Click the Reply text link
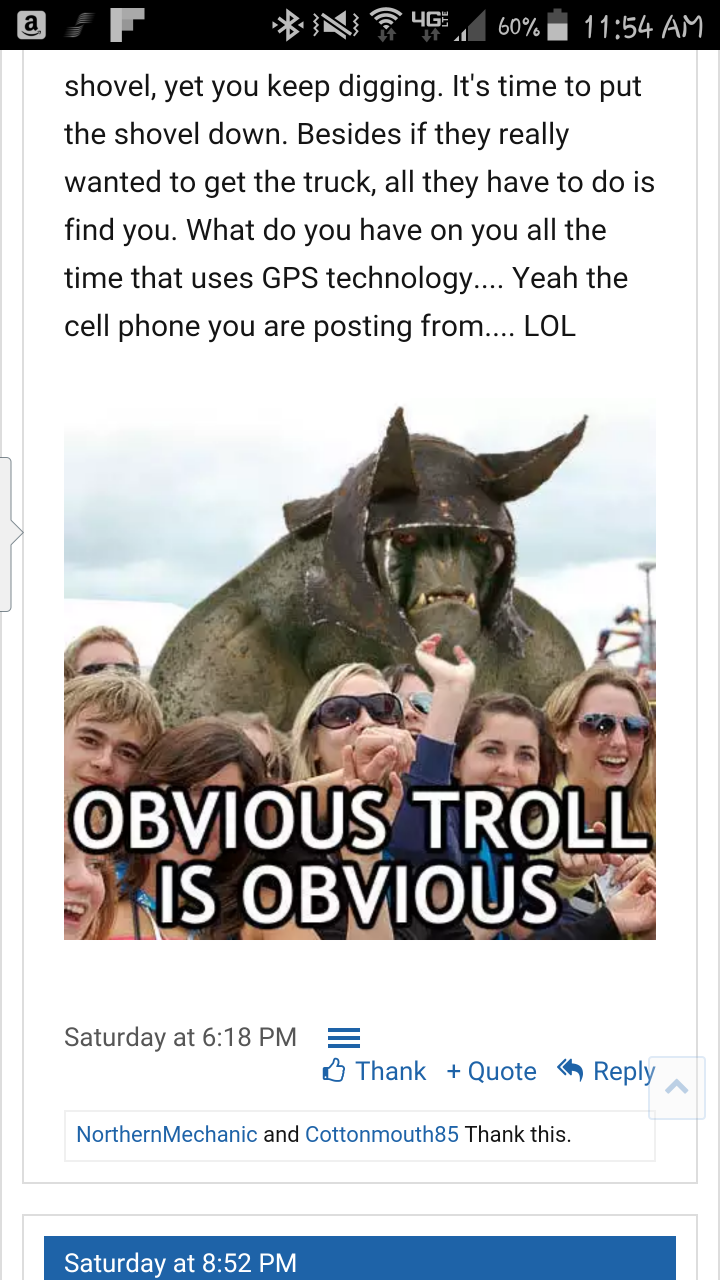 [x=624, y=1072]
